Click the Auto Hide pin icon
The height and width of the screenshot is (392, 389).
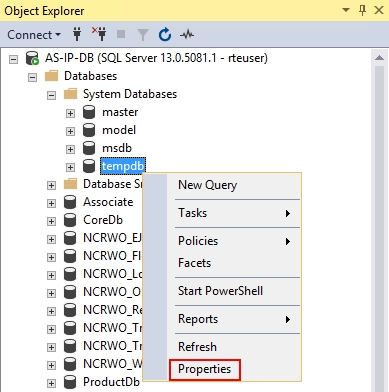tap(362, 11)
